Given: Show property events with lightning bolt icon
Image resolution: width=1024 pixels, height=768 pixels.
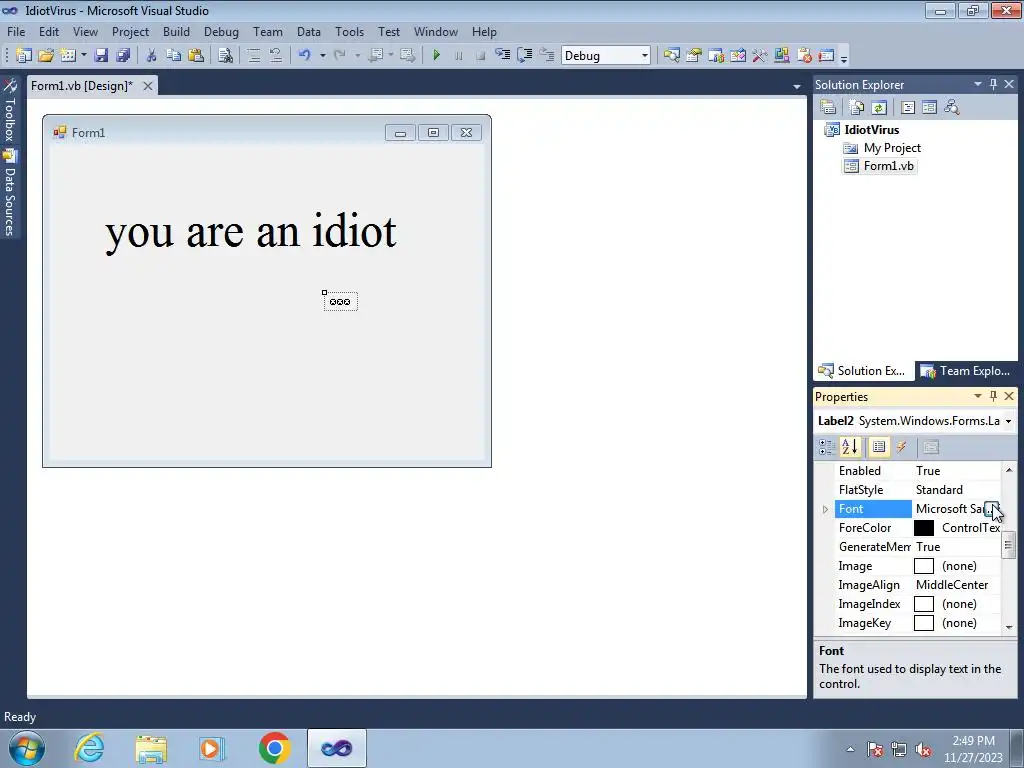Looking at the screenshot, I should pos(901,447).
